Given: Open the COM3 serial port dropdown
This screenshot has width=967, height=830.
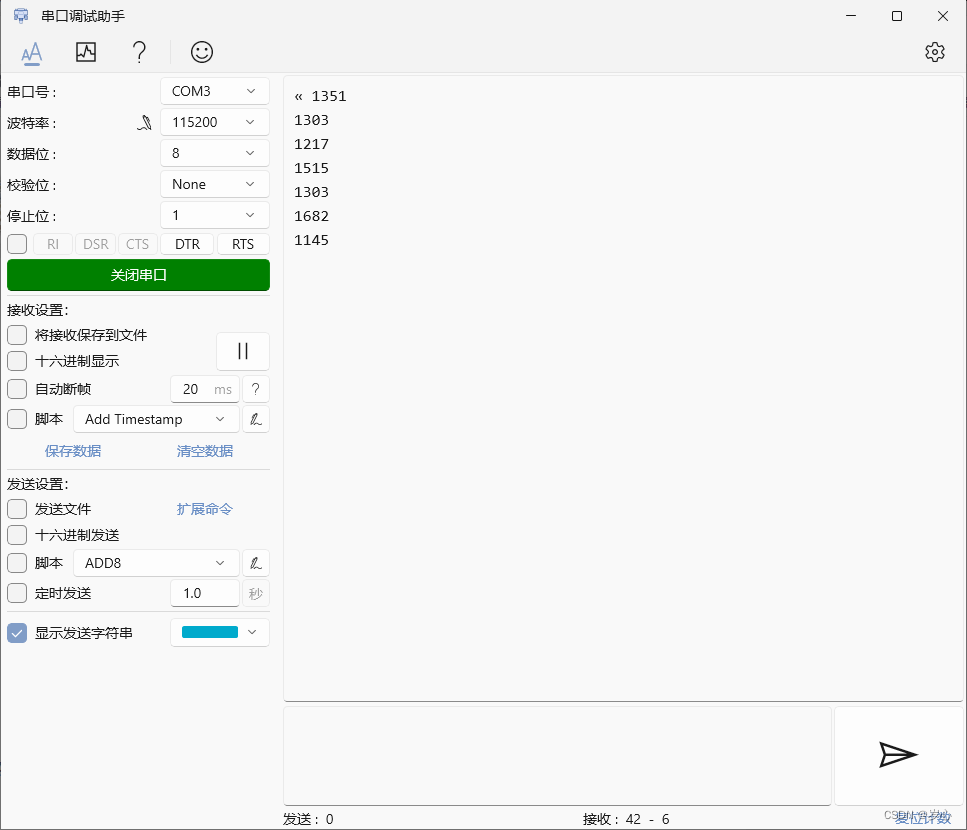Looking at the screenshot, I should (215, 91).
